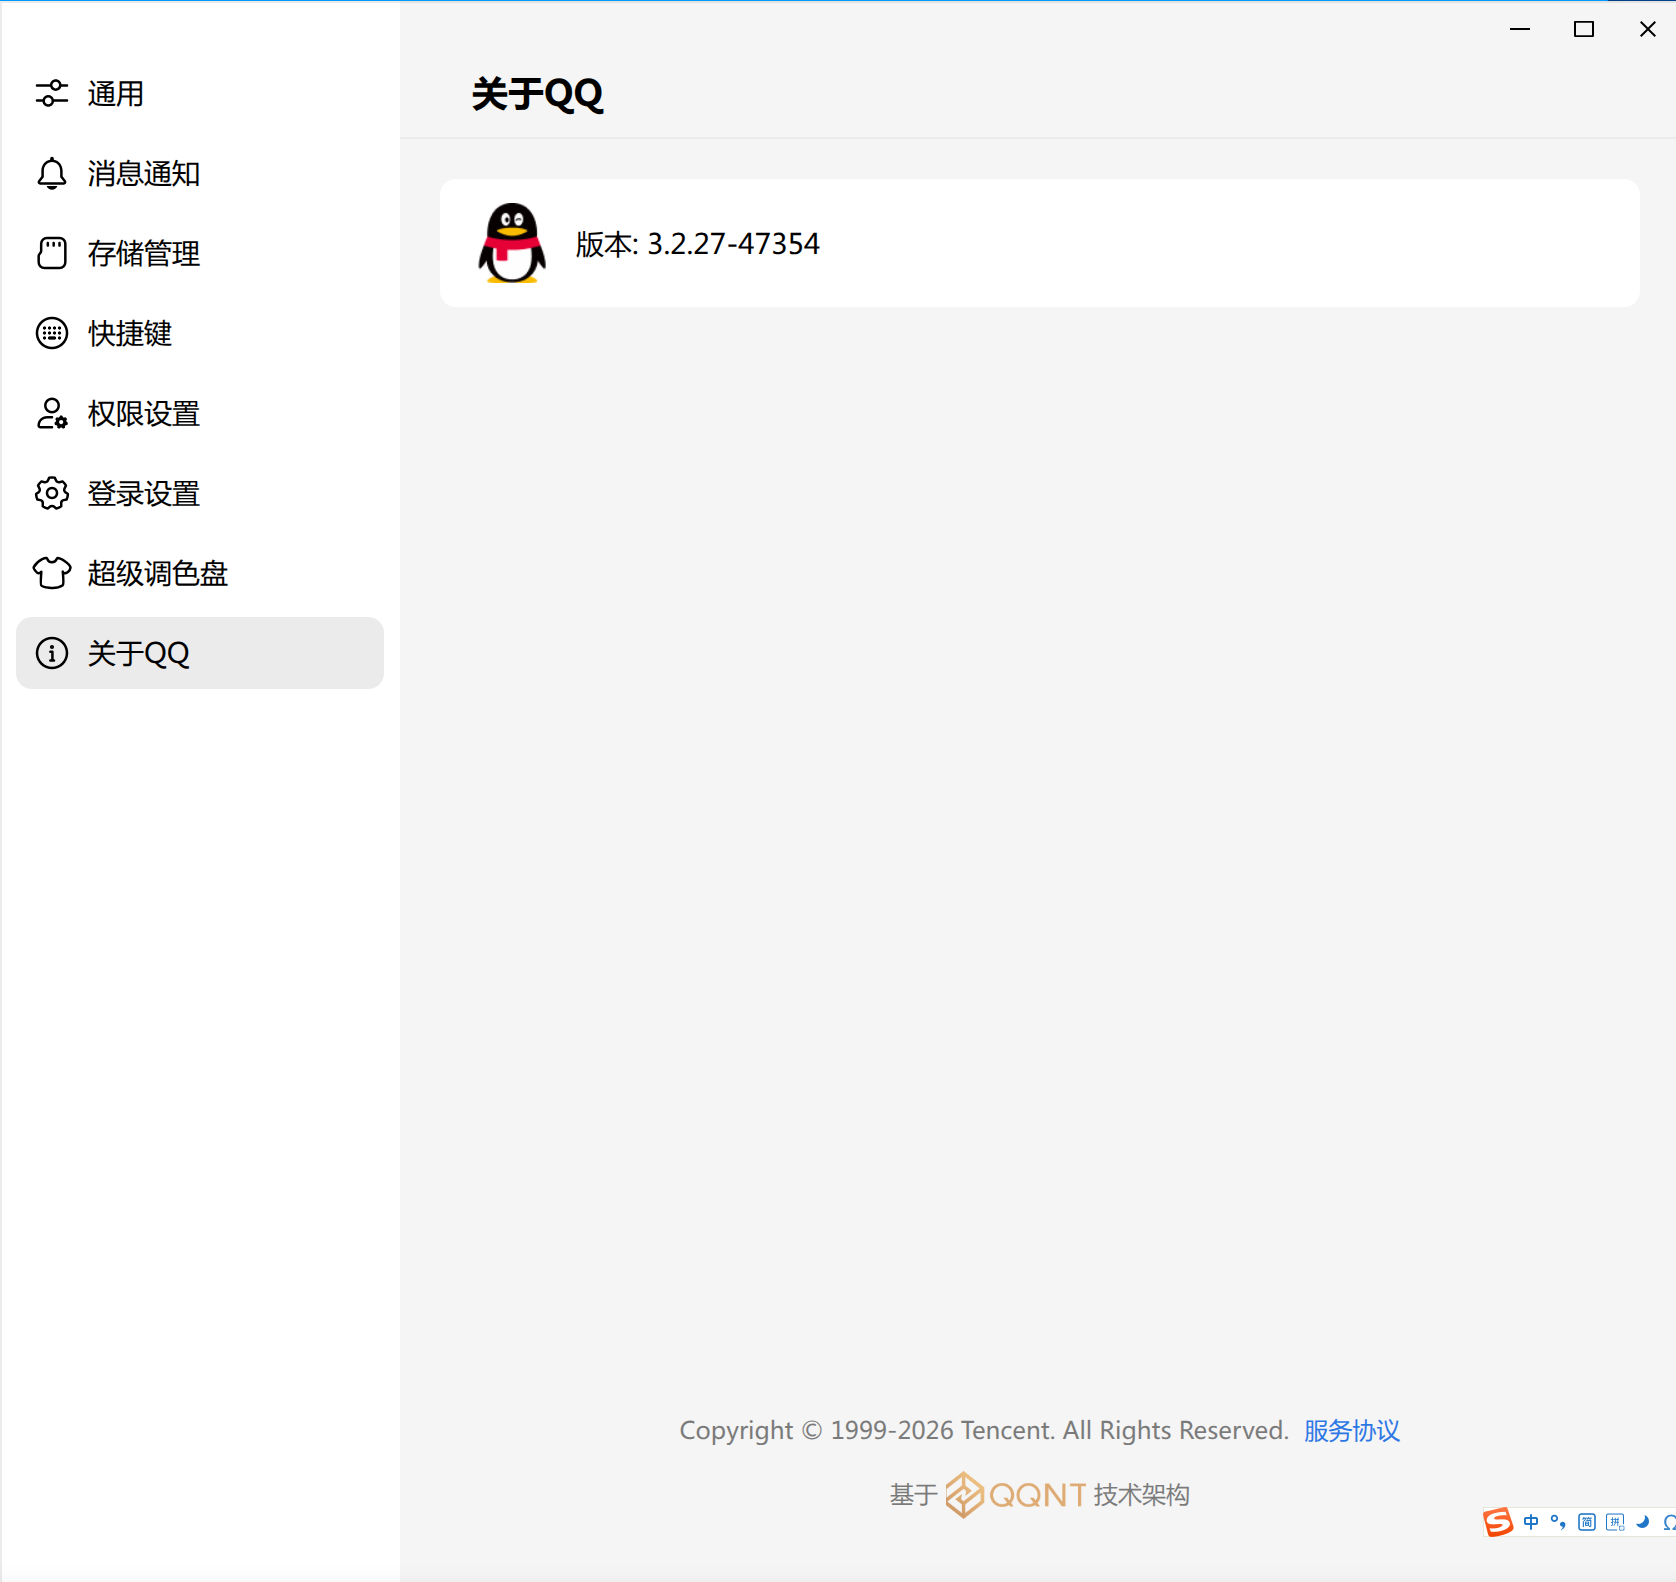The width and height of the screenshot is (1676, 1582).
Task: Click the sliders icon beside 通用
Action: pos(52,93)
